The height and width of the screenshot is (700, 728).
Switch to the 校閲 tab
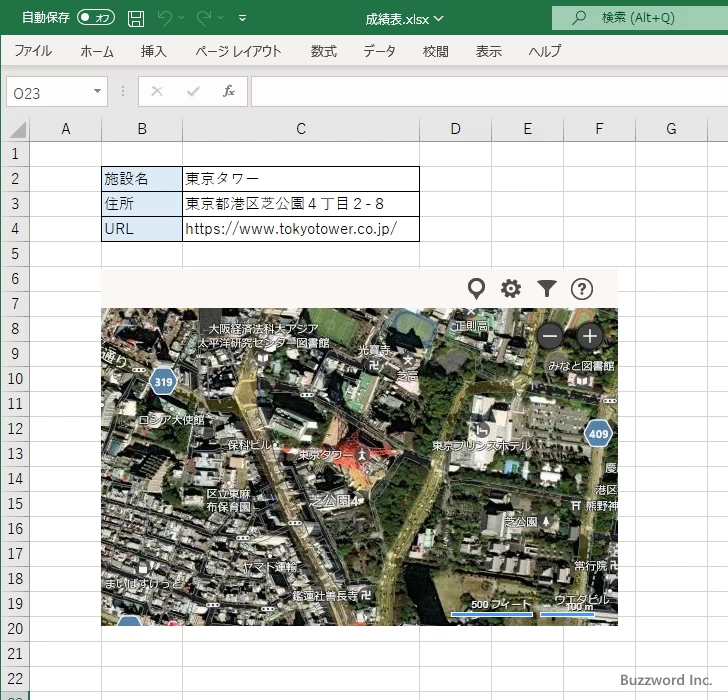[436, 51]
